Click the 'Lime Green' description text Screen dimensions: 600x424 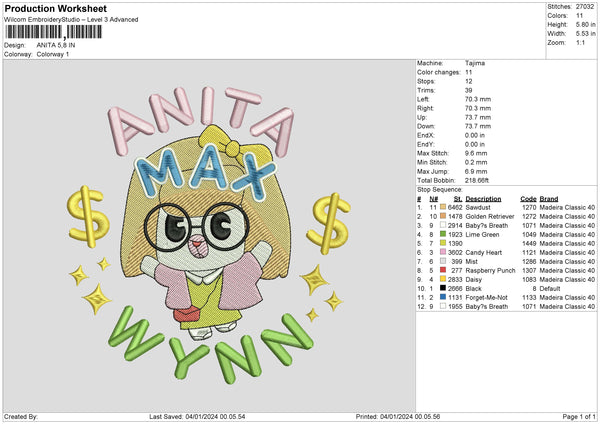click(482, 234)
